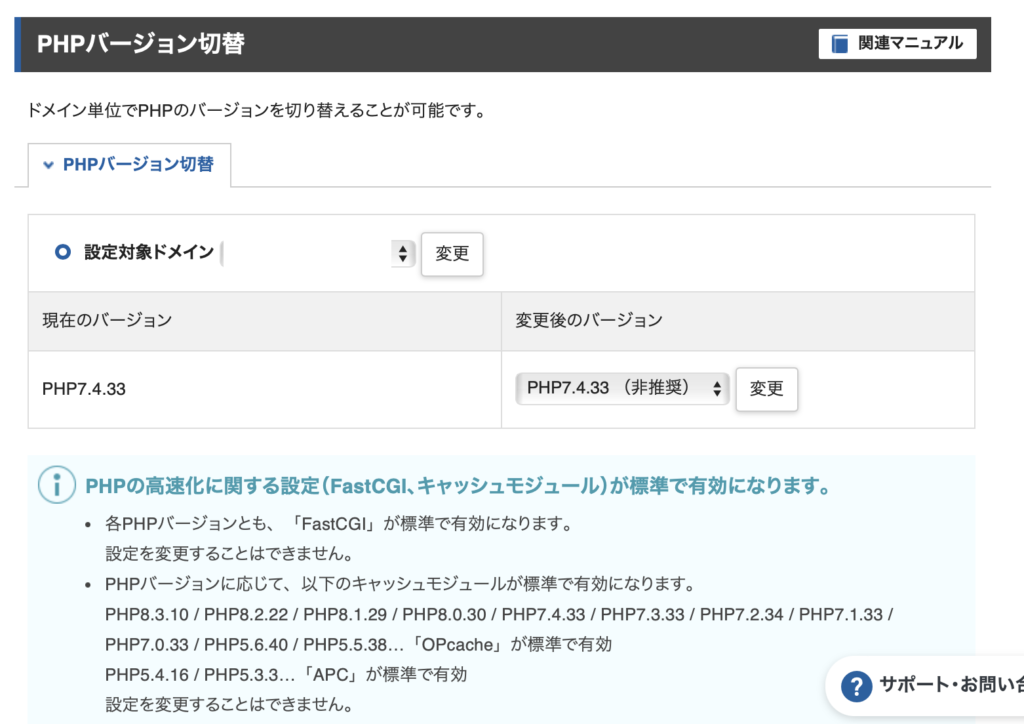This screenshot has width=1024, height=724.
Task: Click the up-down arrows of the version dropdown
Action: tap(717, 389)
